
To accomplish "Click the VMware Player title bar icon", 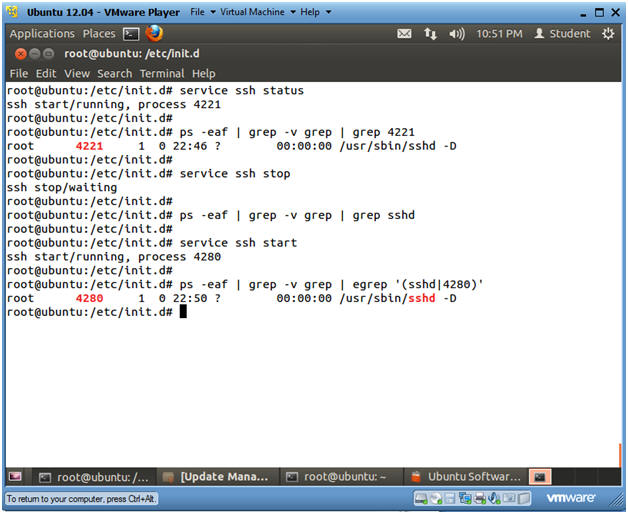I will pos(12,12).
